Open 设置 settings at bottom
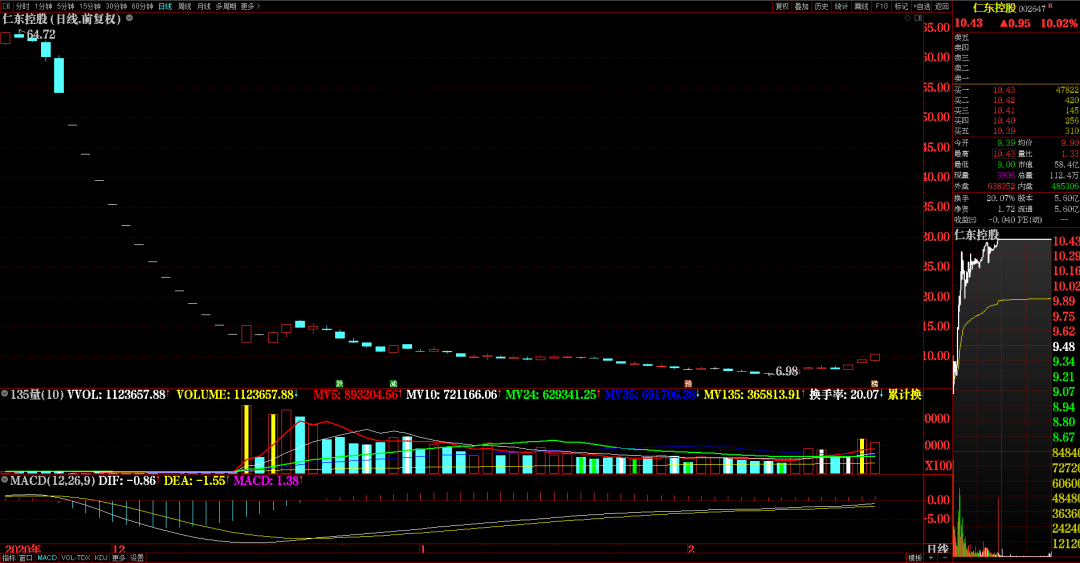The image size is (1080, 563). point(137,558)
